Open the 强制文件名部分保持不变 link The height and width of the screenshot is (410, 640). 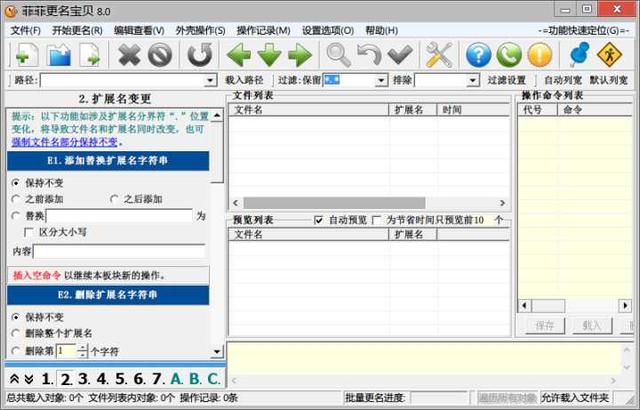click(x=64, y=142)
